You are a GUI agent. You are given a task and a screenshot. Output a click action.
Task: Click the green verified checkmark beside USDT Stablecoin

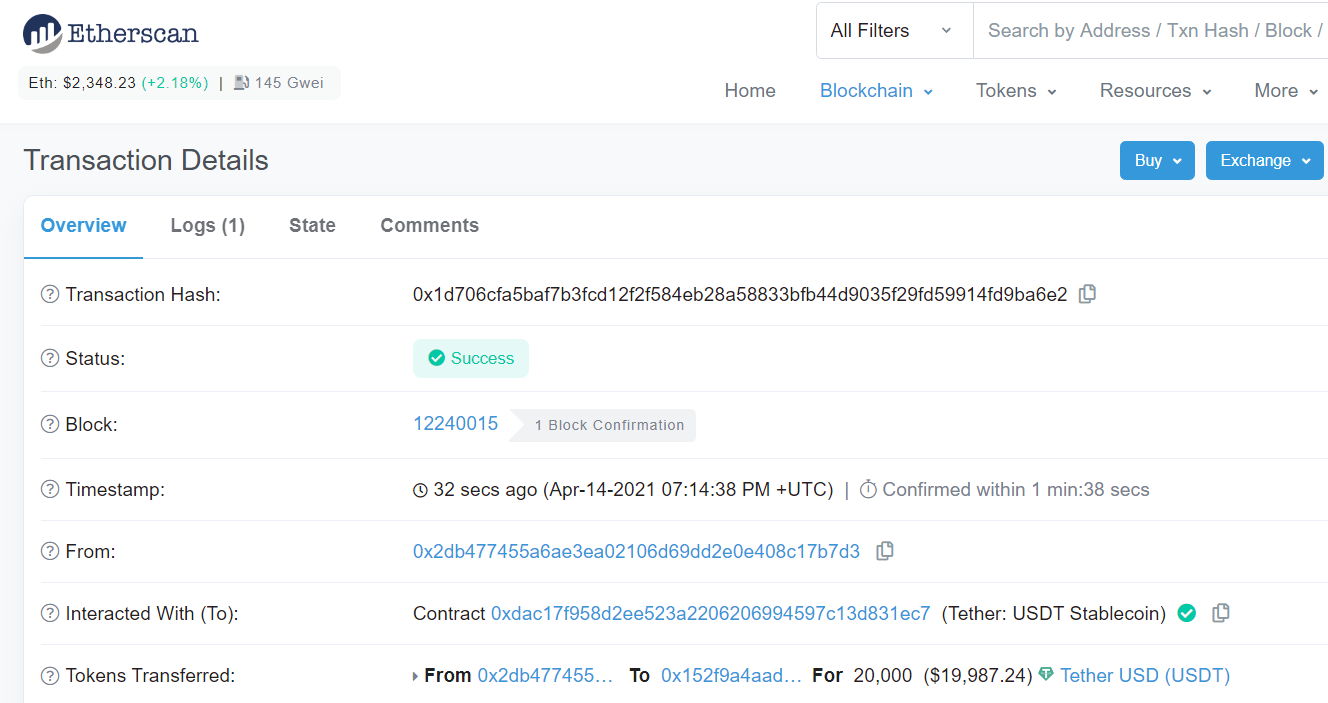pyautogui.click(x=1187, y=613)
